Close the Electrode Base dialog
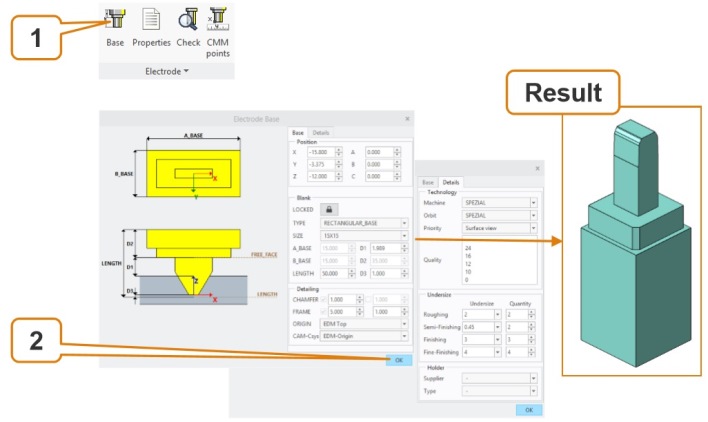 click(407, 118)
